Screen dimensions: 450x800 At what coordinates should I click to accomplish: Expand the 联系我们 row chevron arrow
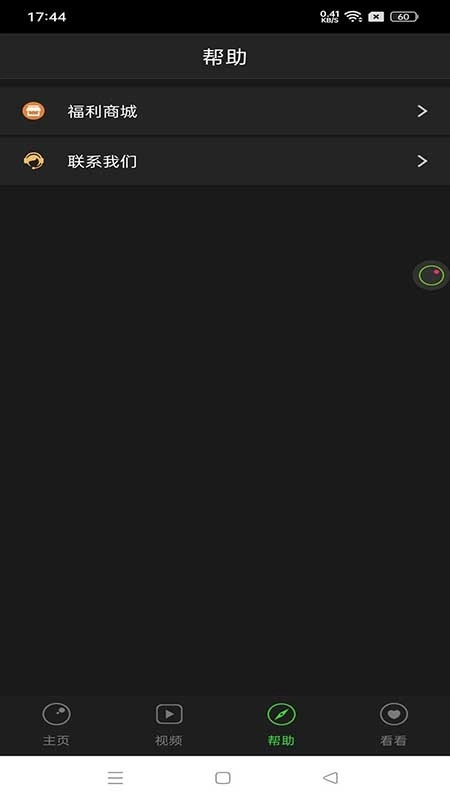coord(422,161)
